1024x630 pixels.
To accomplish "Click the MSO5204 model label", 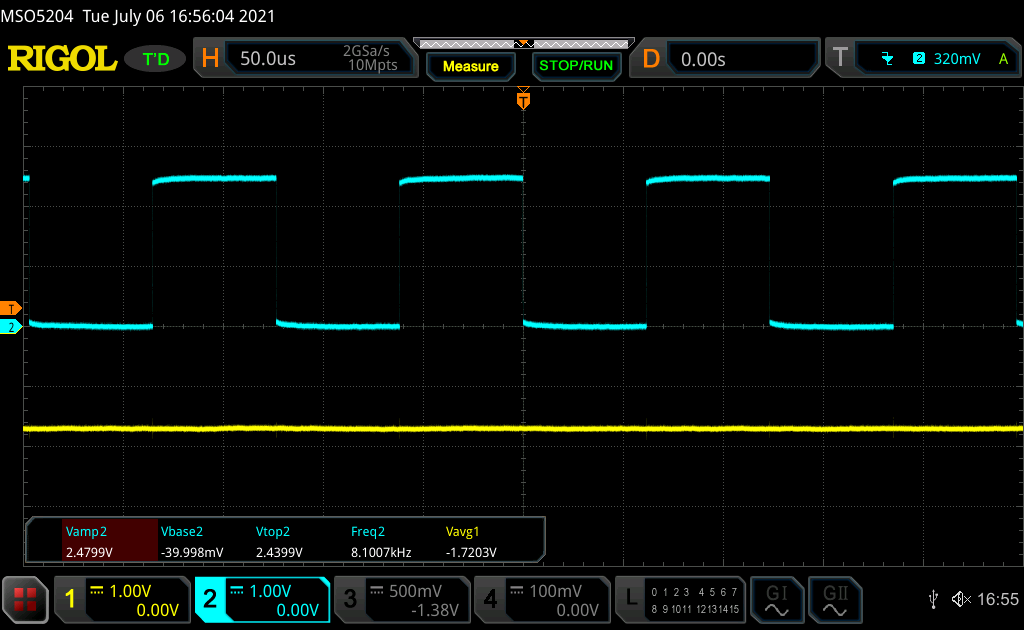I will point(37,16).
